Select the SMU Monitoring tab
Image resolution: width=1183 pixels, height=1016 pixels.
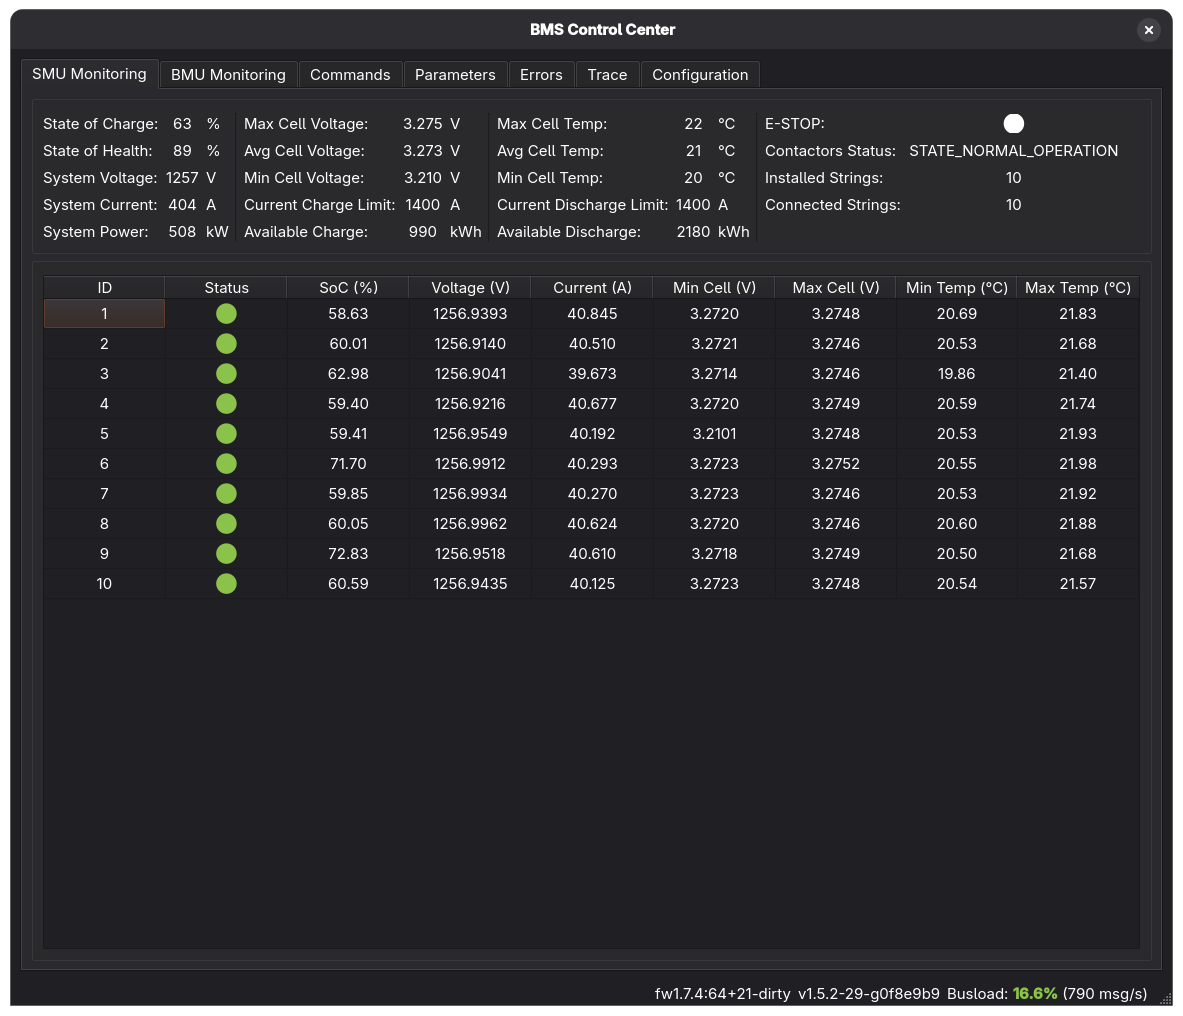pos(89,74)
